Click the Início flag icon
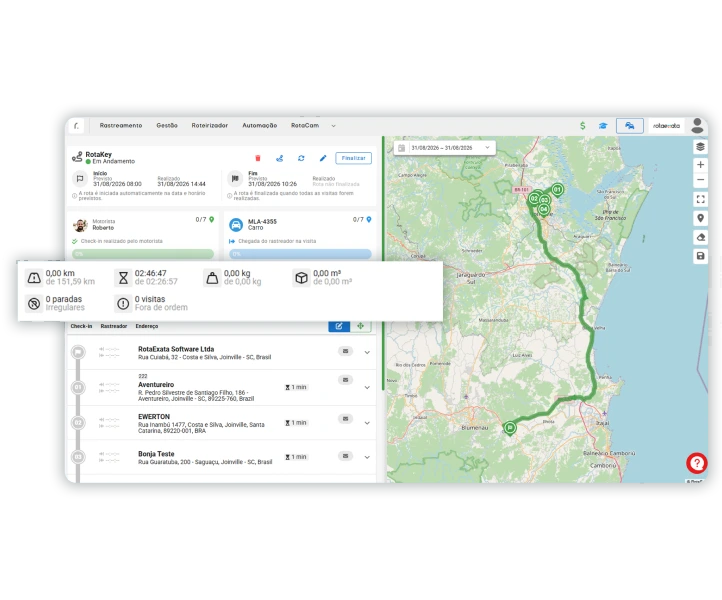Viewport: 722px width, 600px height. point(80,179)
